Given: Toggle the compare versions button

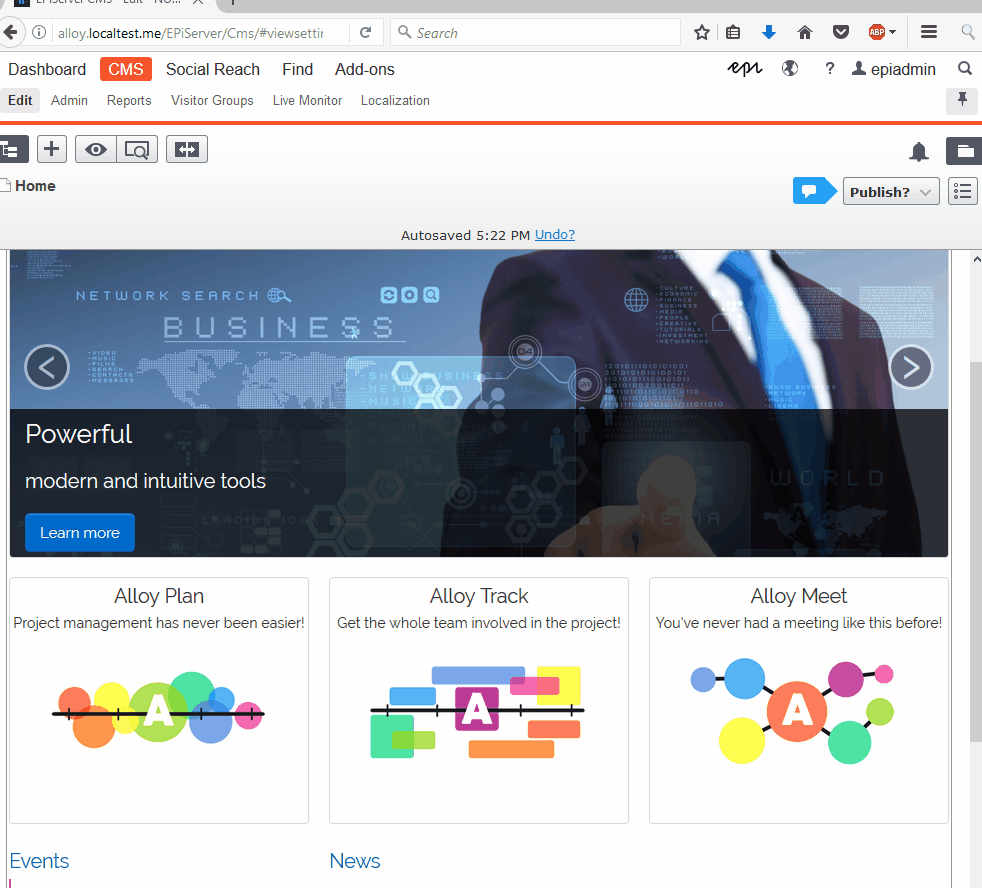Looking at the screenshot, I should tap(187, 149).
